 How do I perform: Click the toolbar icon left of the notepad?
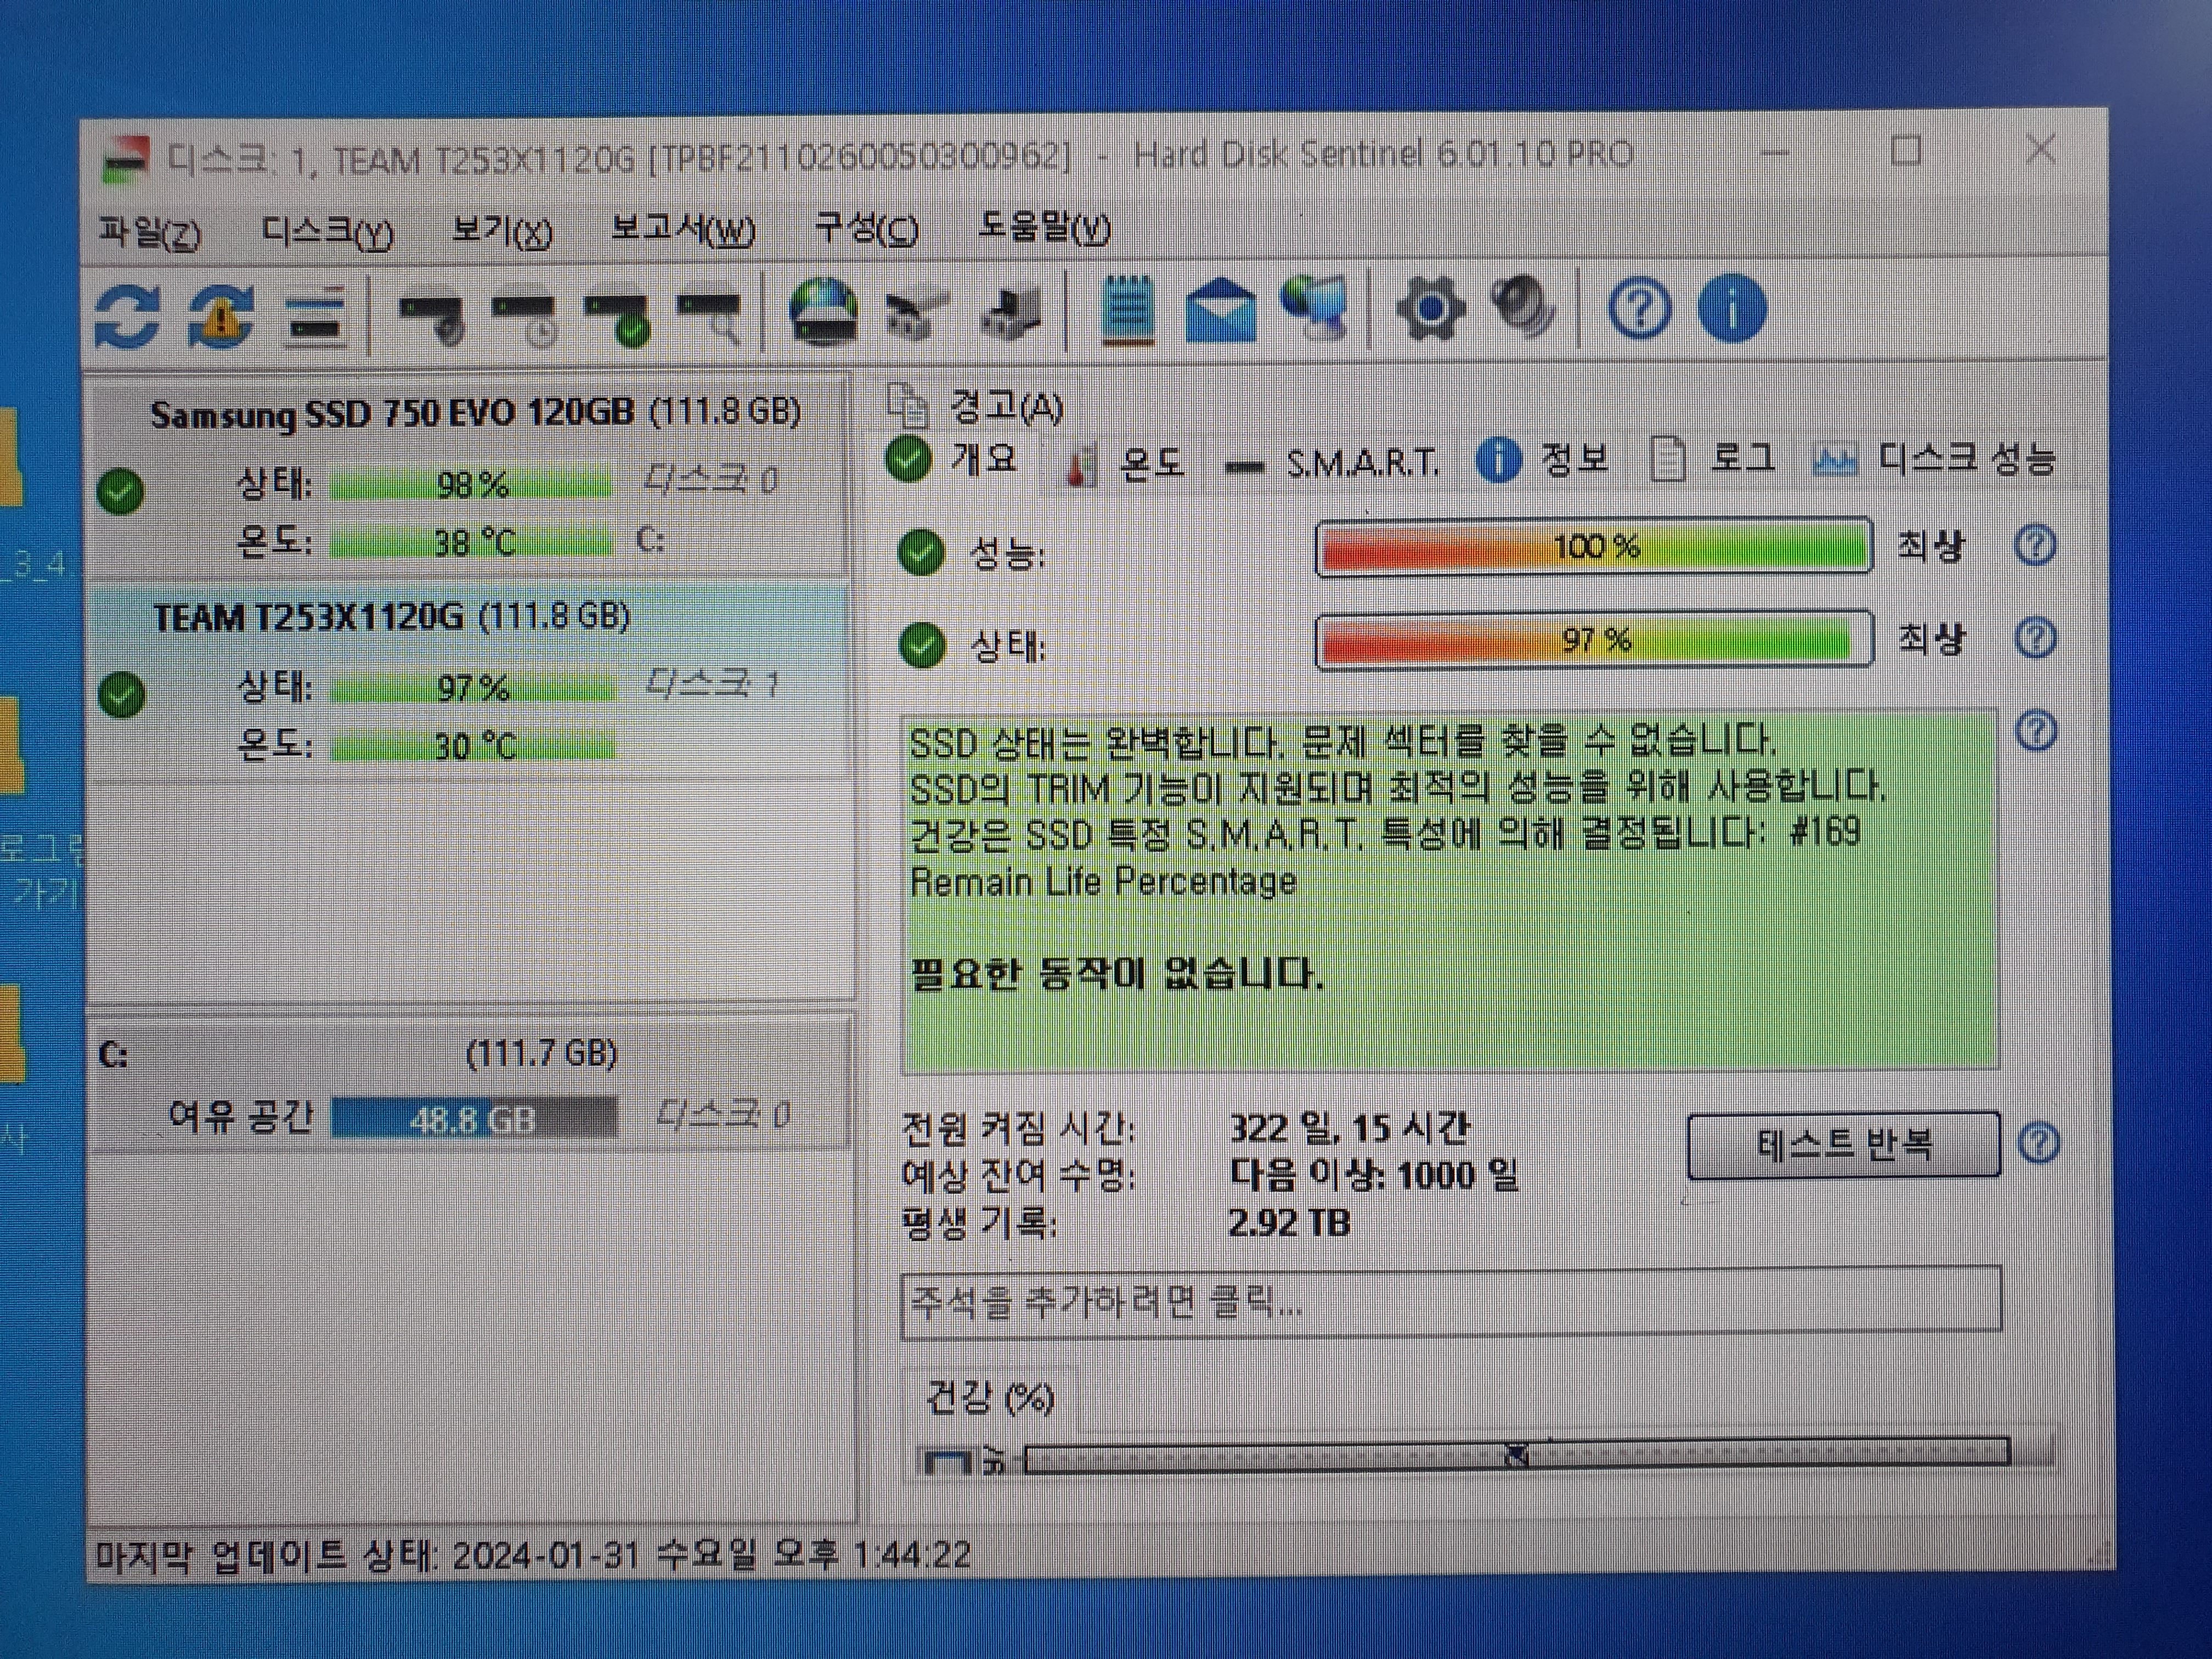(1011, 314)
